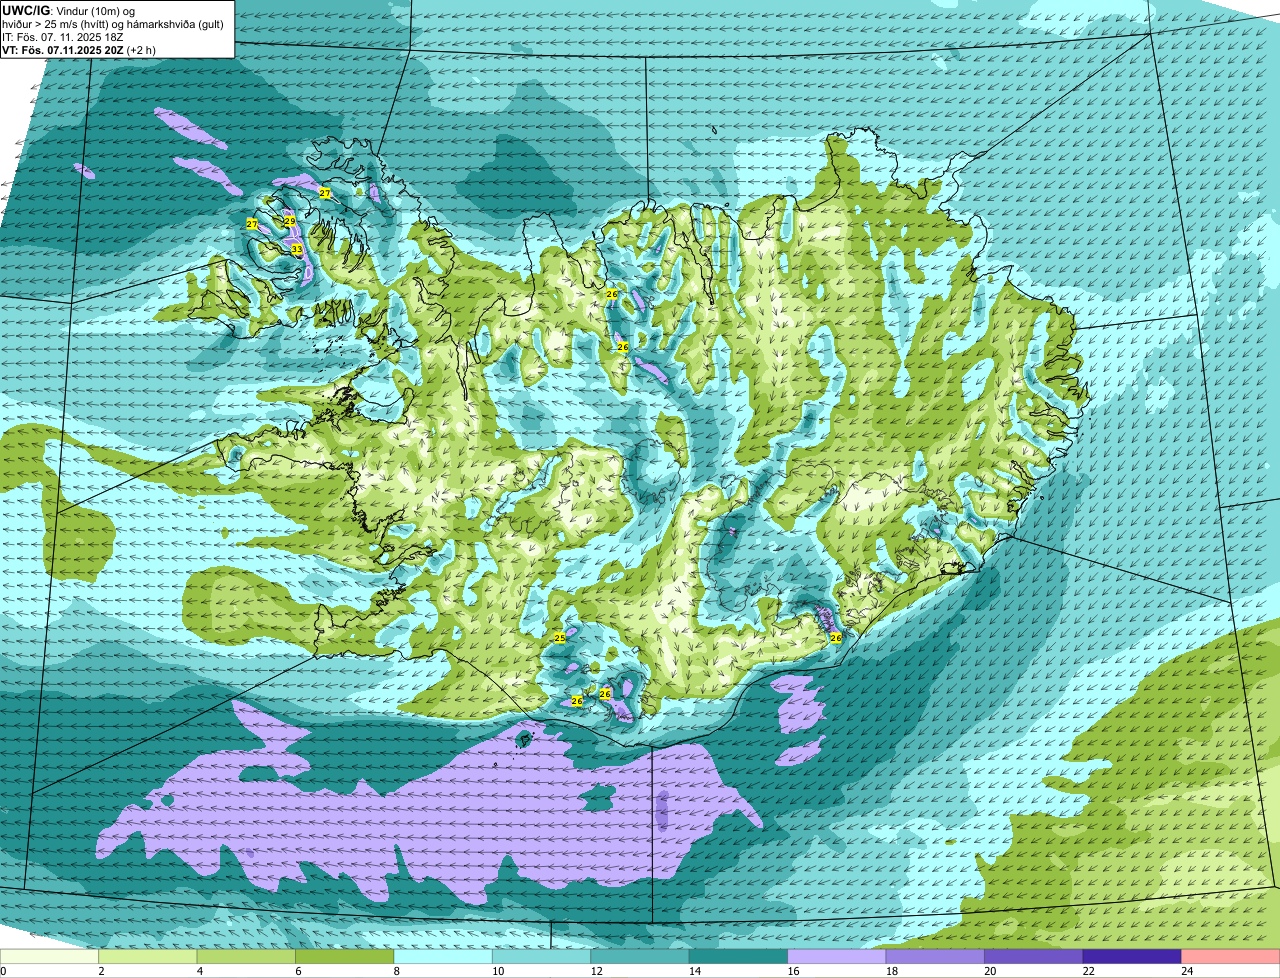
Task: Click the 20–22 m/s violet legend swatch
Action: tap(1035, 956)
